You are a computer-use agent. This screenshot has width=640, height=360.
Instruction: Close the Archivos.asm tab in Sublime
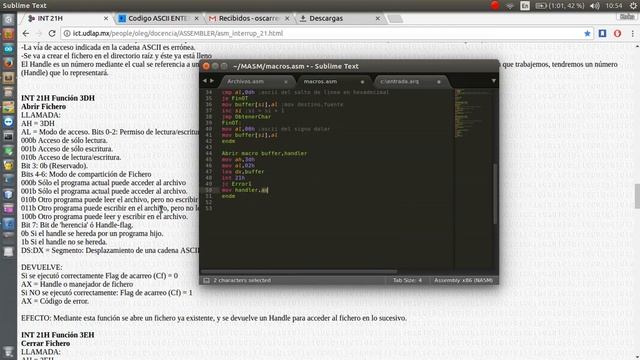[x=286, y=82]
